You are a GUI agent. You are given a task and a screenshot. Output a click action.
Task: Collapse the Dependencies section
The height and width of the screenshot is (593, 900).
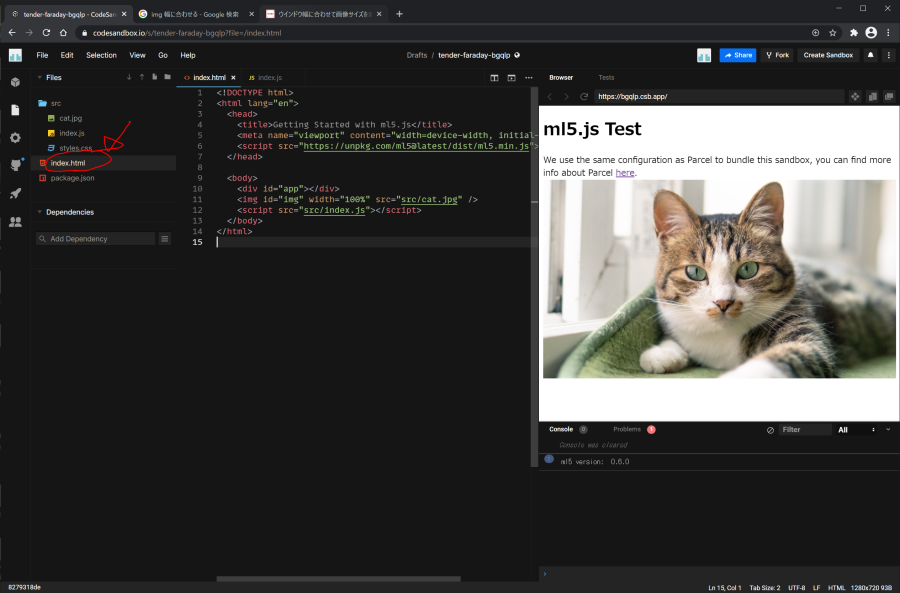(40, 212)
